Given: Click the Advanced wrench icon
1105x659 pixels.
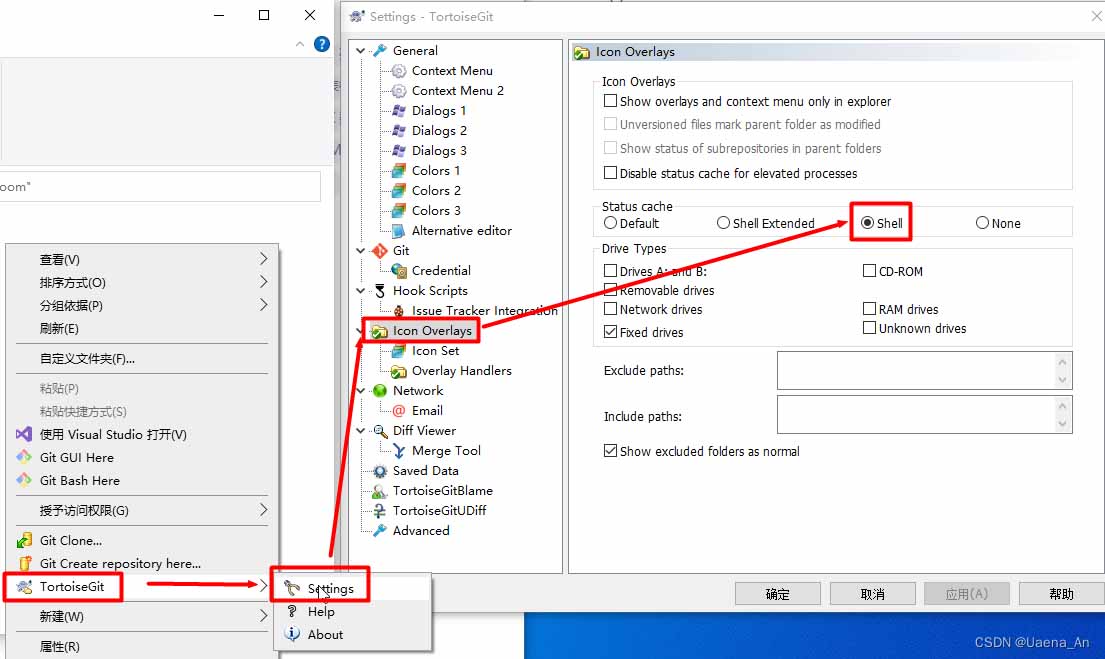Looking at the screenshot, I should [380, 531].
